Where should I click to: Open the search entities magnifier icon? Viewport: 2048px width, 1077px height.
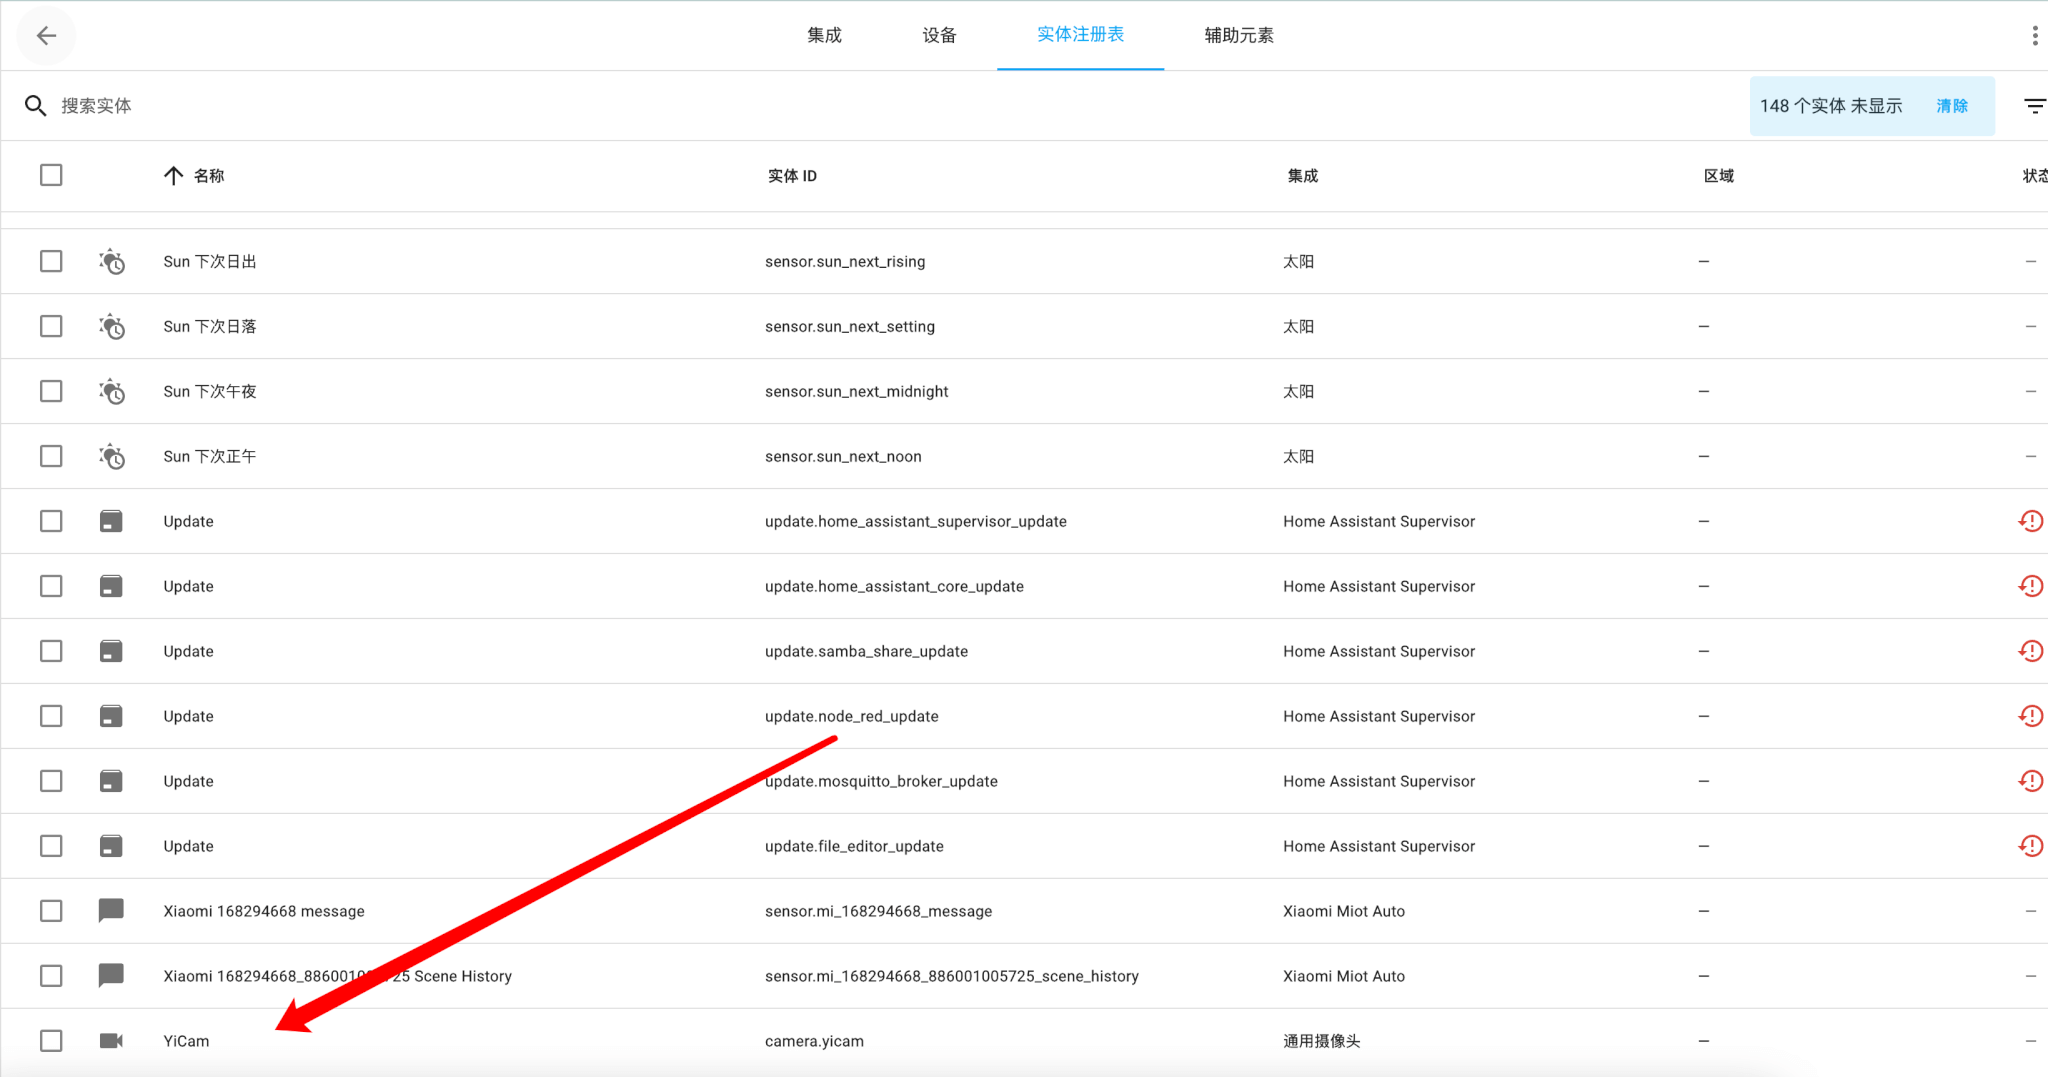(x=36, y=105)
